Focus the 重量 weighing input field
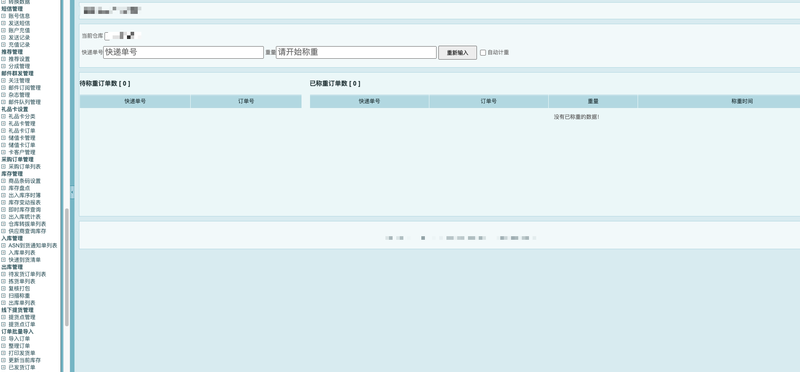 (356, 52)
